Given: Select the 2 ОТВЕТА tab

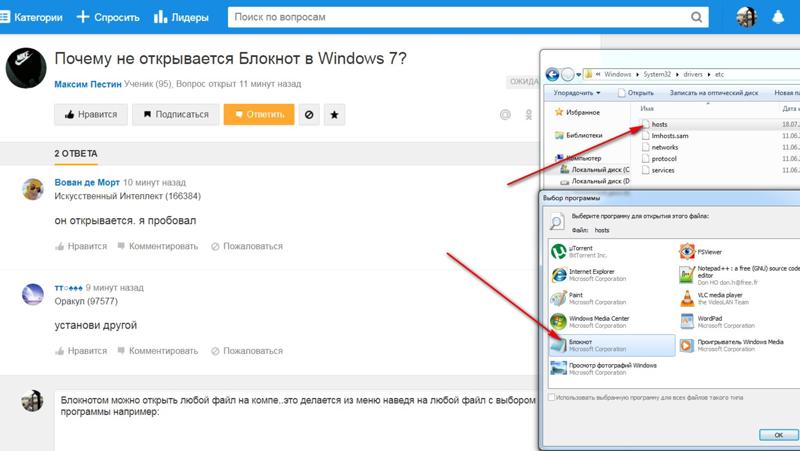Looking at the screenshot, I should [76, 154].
